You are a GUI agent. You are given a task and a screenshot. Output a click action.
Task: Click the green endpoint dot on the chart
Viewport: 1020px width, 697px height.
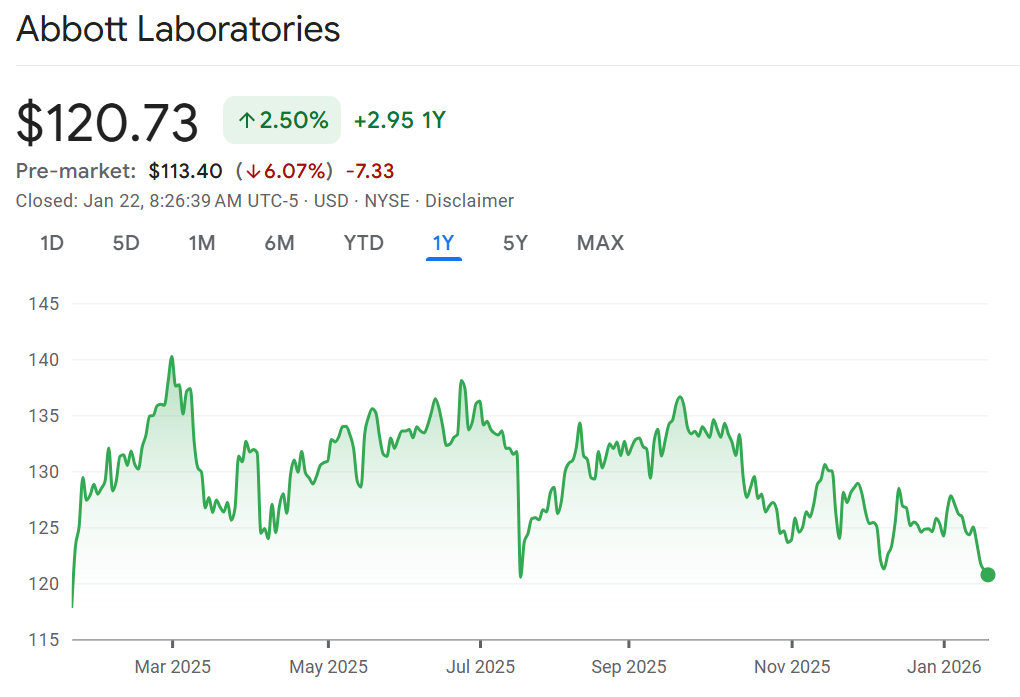click(x=988, y=574)
